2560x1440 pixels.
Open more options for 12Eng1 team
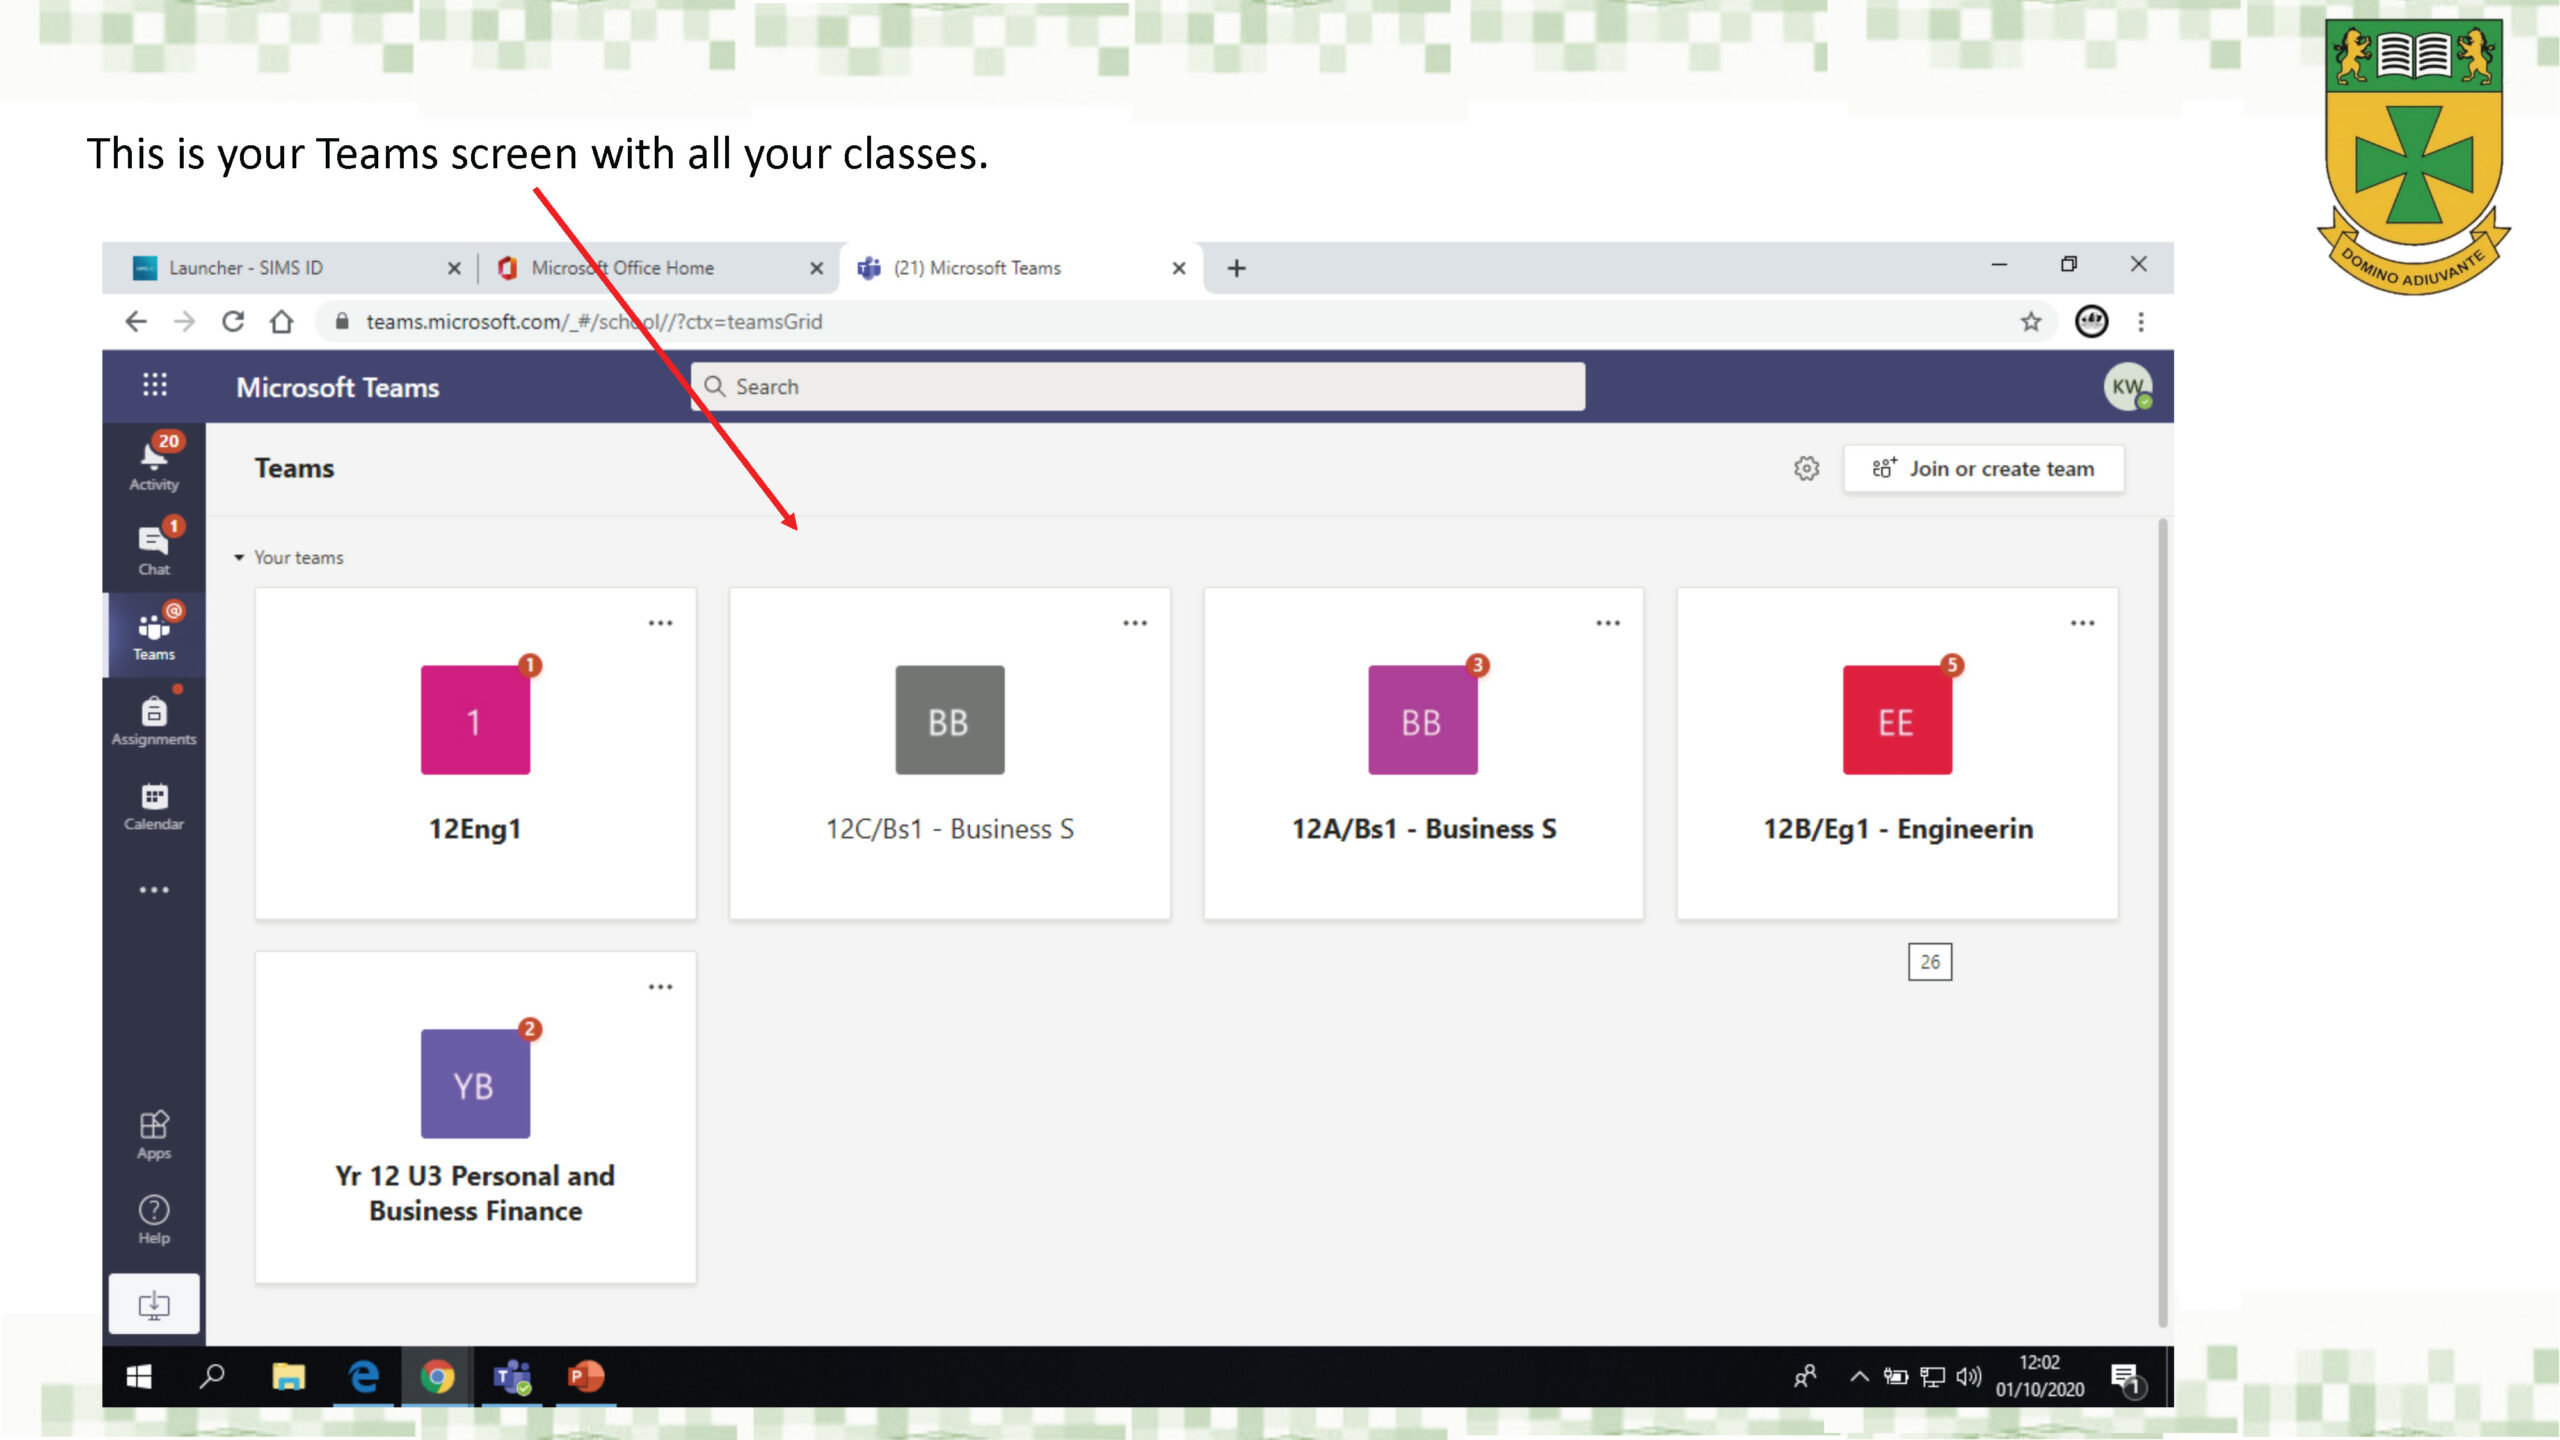[x=661, y=623]
